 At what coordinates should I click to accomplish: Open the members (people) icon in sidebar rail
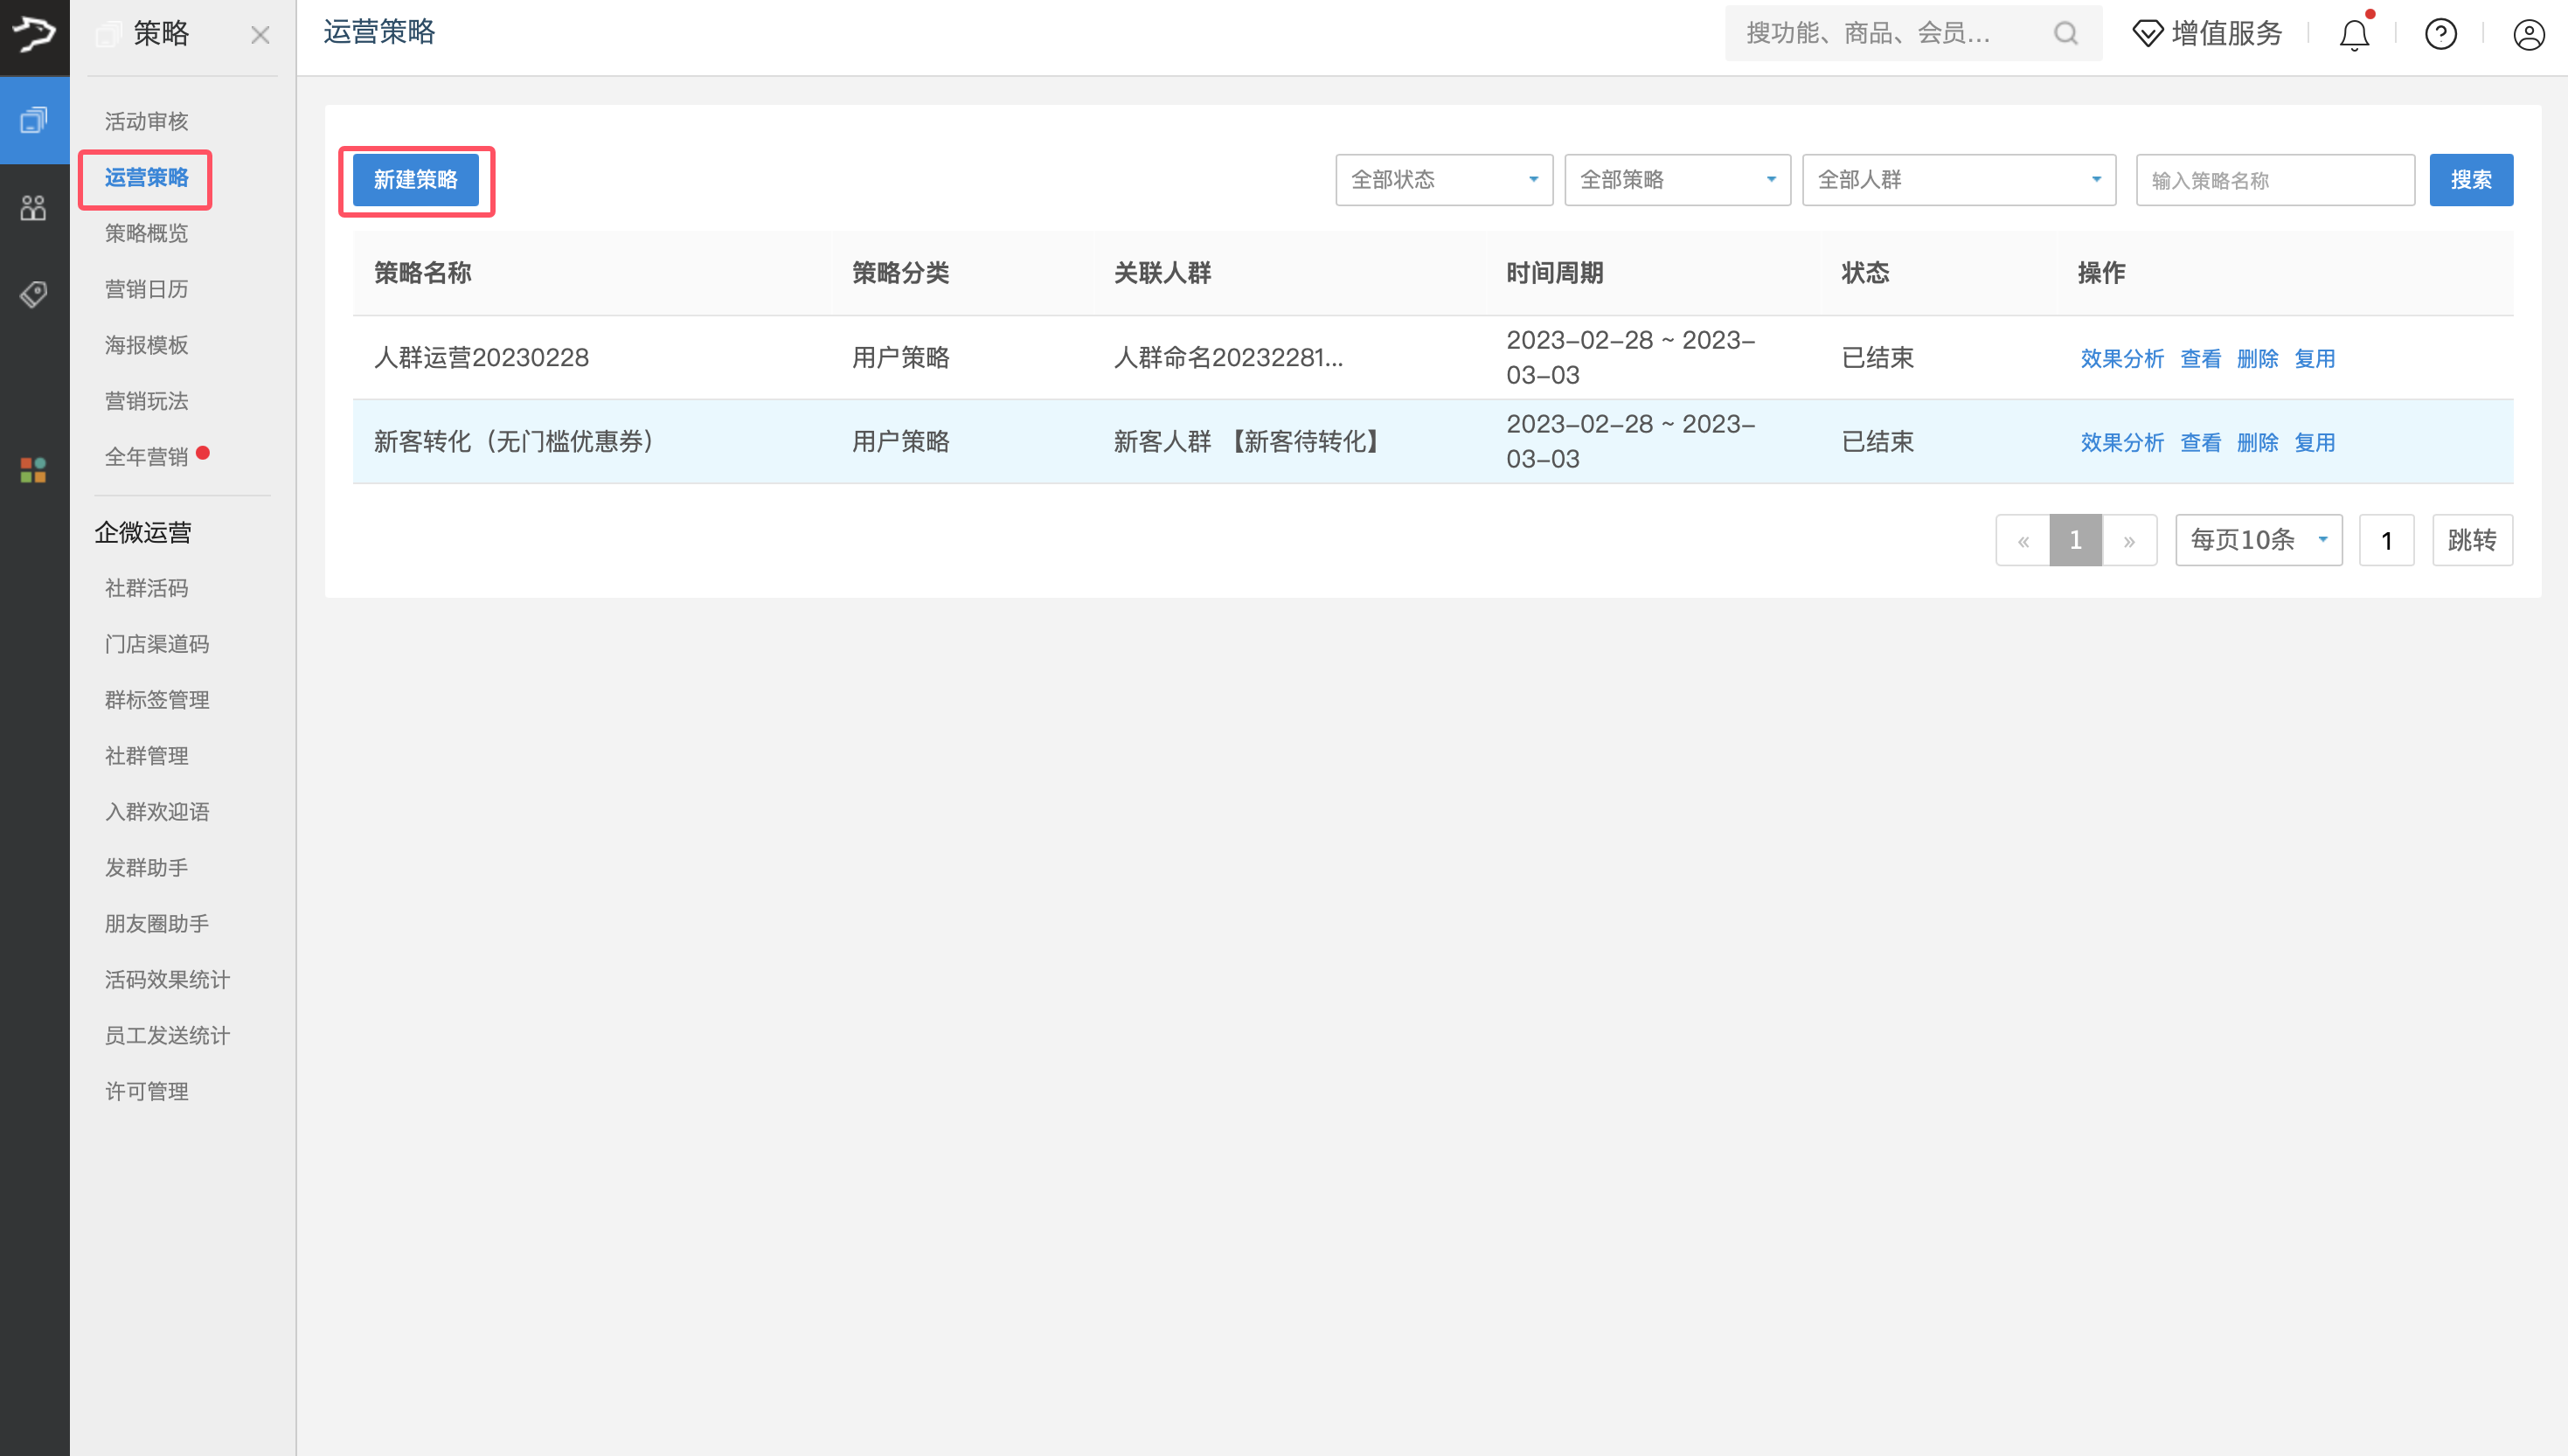tap(33, 208)
